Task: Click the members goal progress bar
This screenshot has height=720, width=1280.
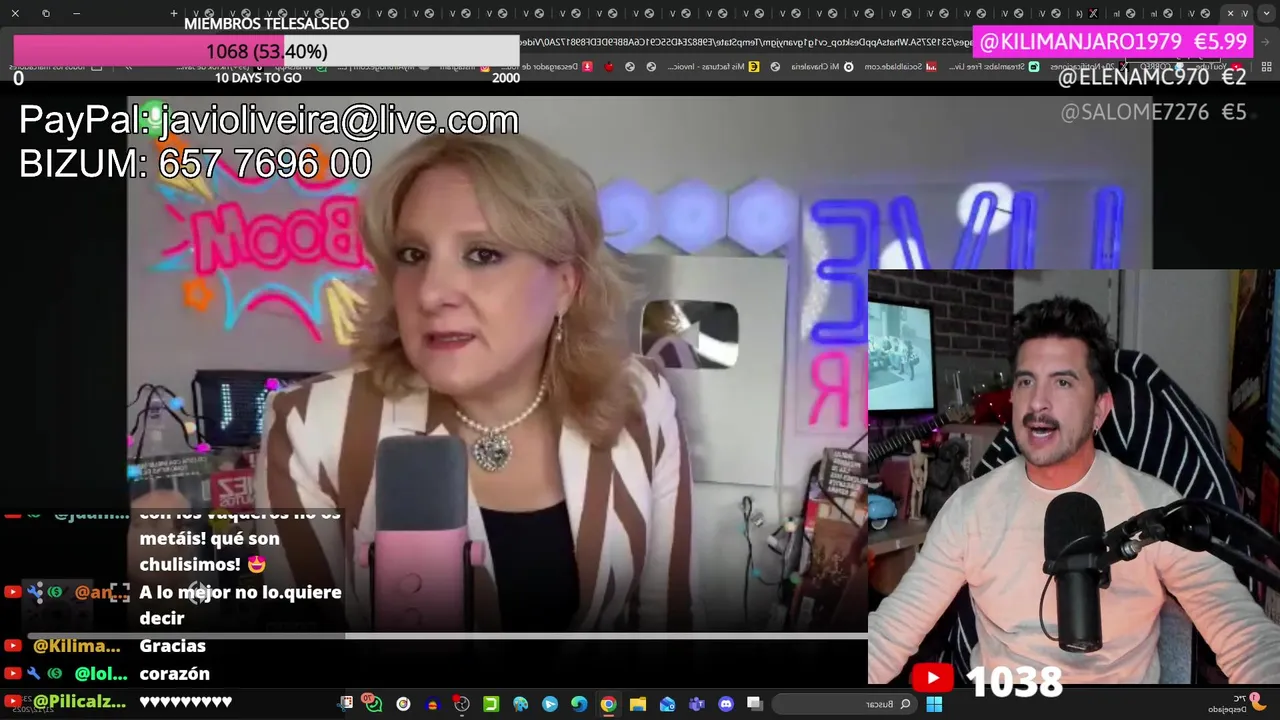Action: click(266, 51)
